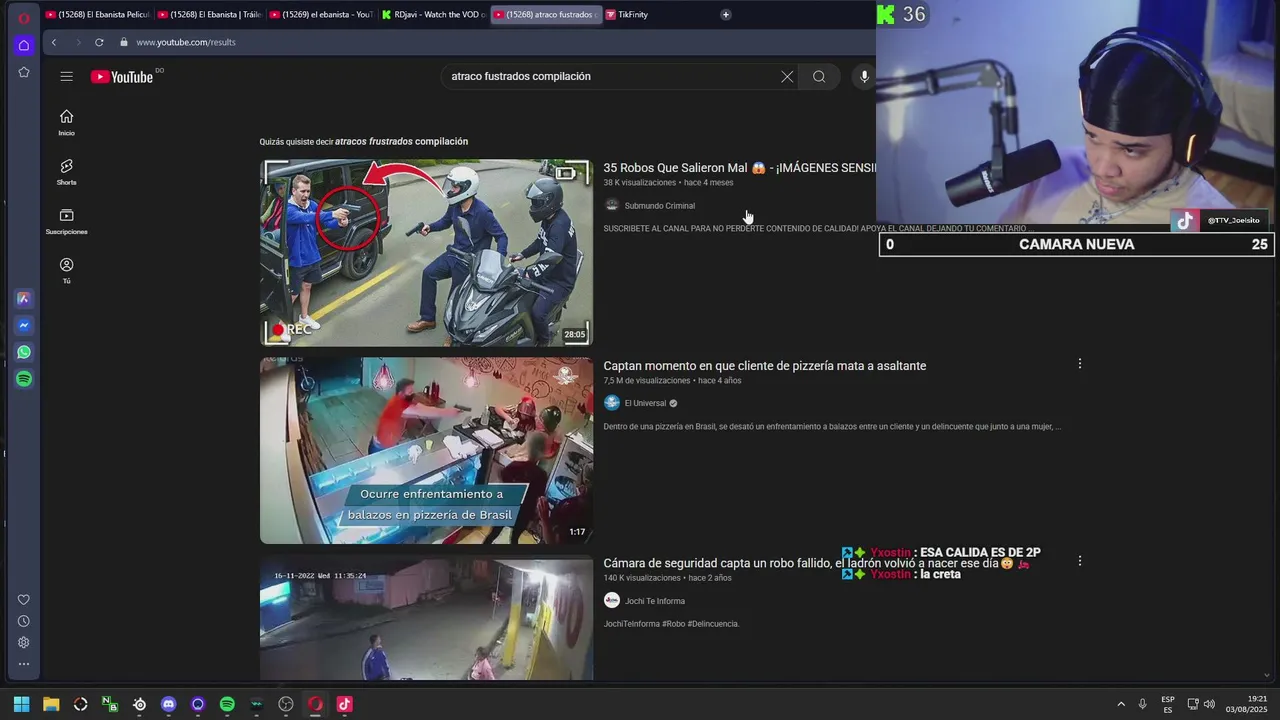Switch to the 'RDjavi - Watch the VOD' tab

[x=433, y=14]
